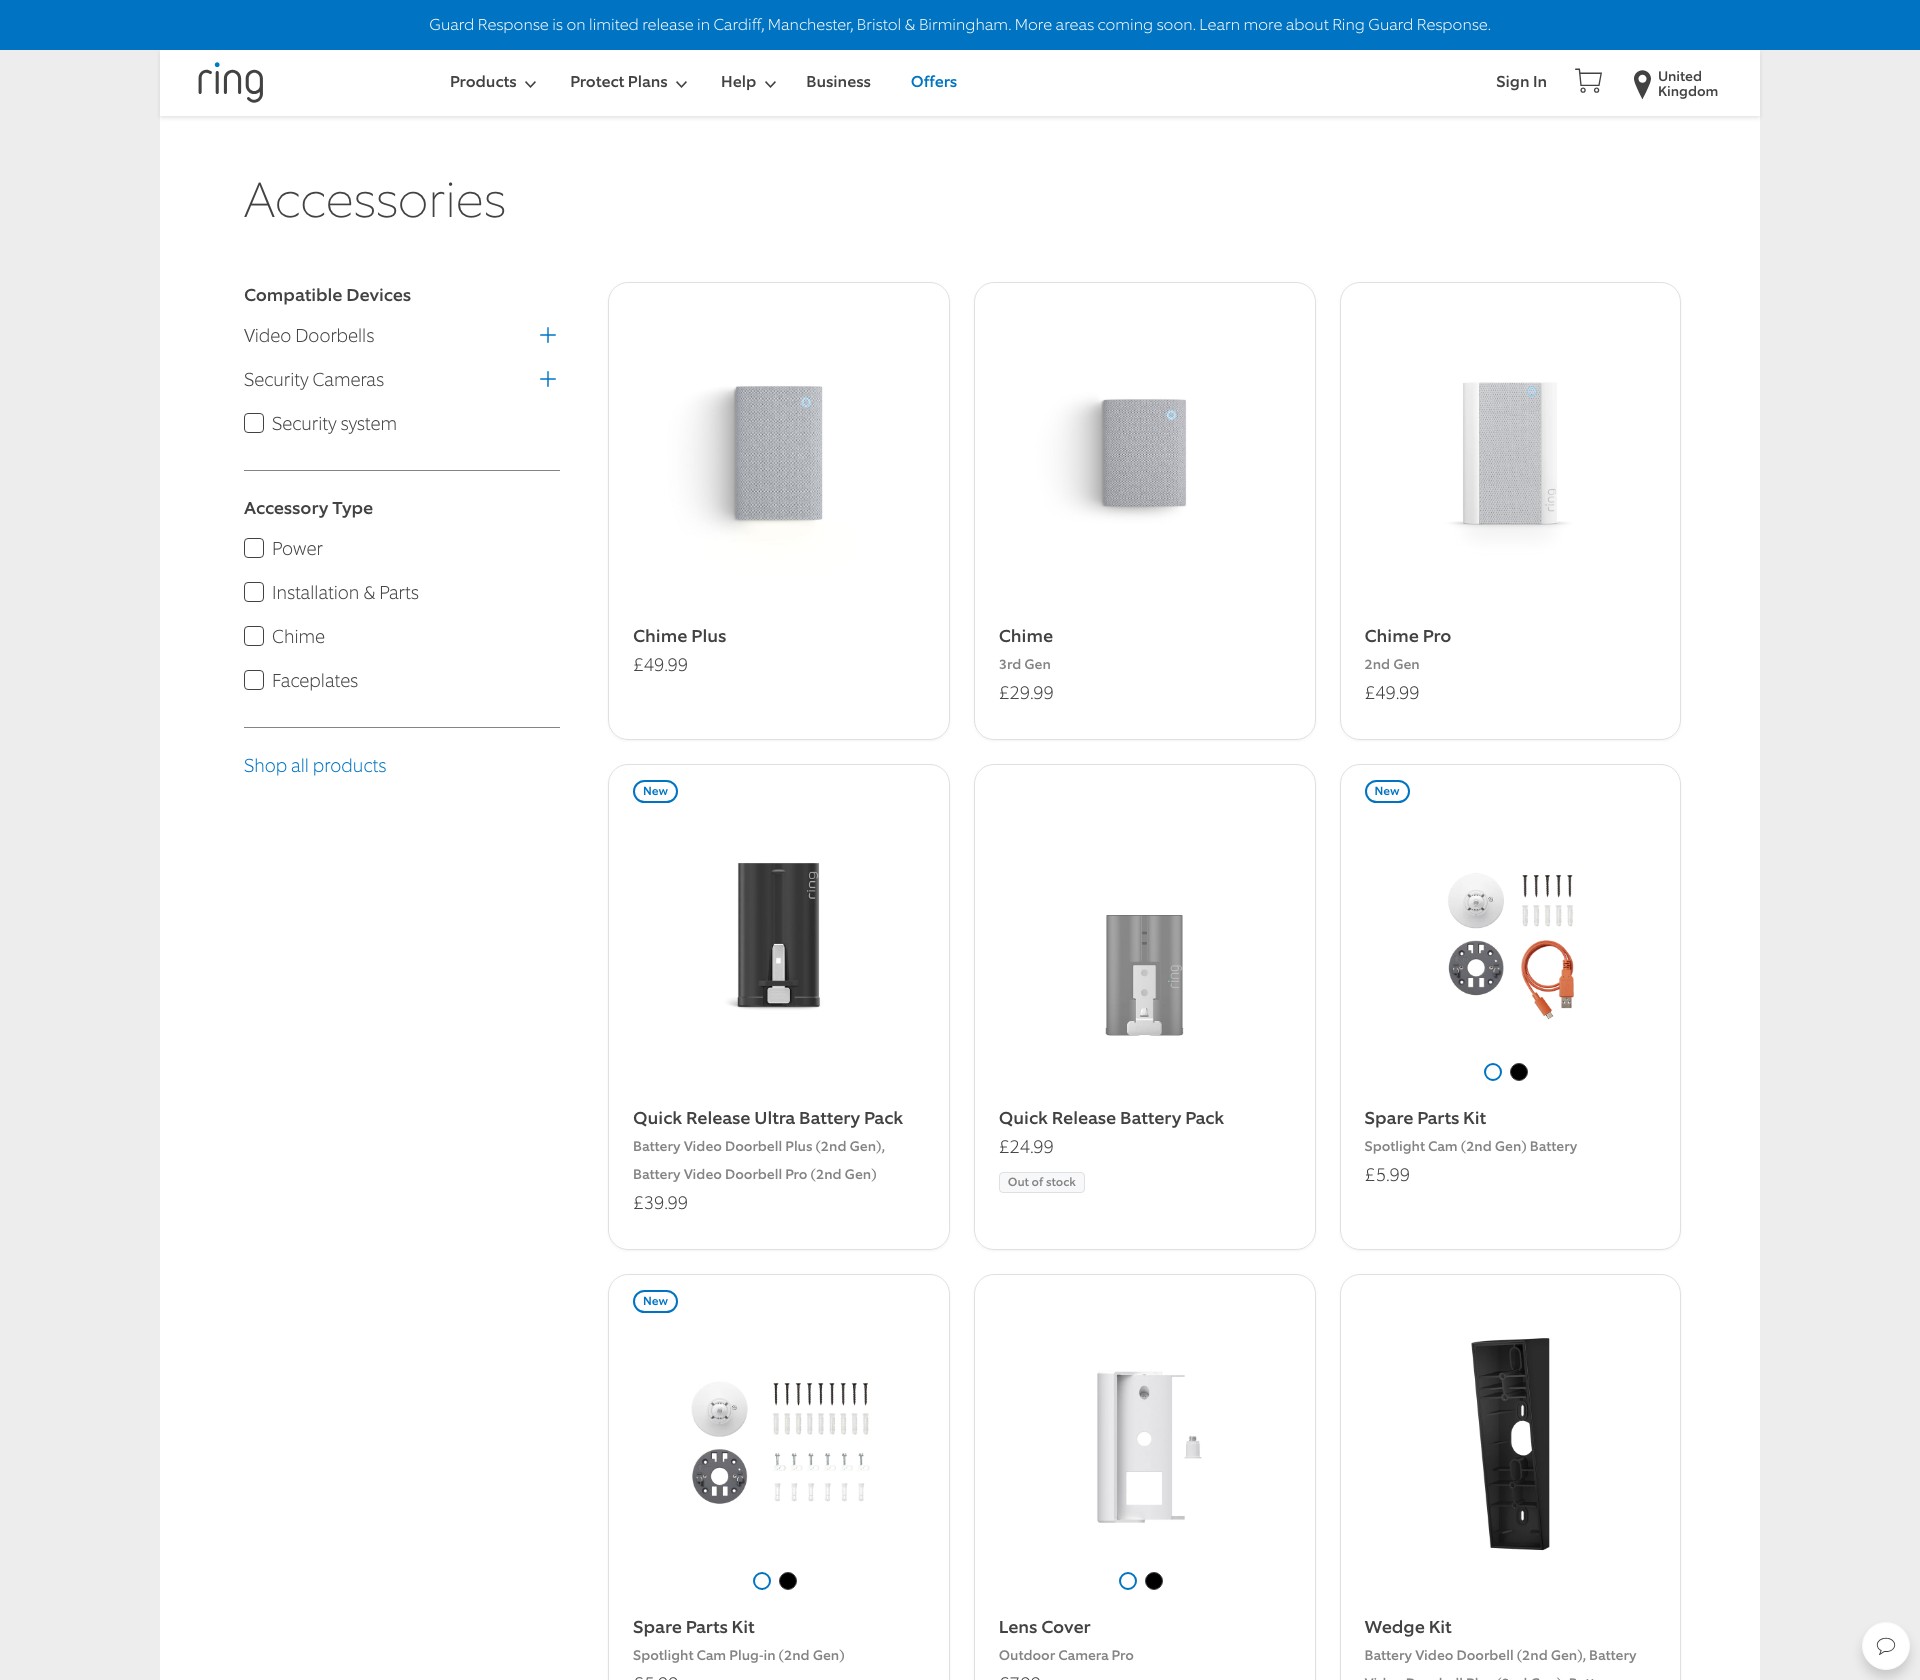Select black swatch on Spotlight Cam Plug-in kit
This screenshot has height=1680, width=1920.
tap(788, 1581)
